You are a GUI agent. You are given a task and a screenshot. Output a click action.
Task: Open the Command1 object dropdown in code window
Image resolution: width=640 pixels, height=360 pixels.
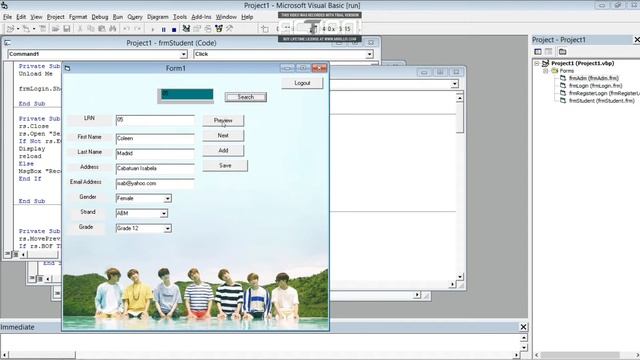[183, 54]
